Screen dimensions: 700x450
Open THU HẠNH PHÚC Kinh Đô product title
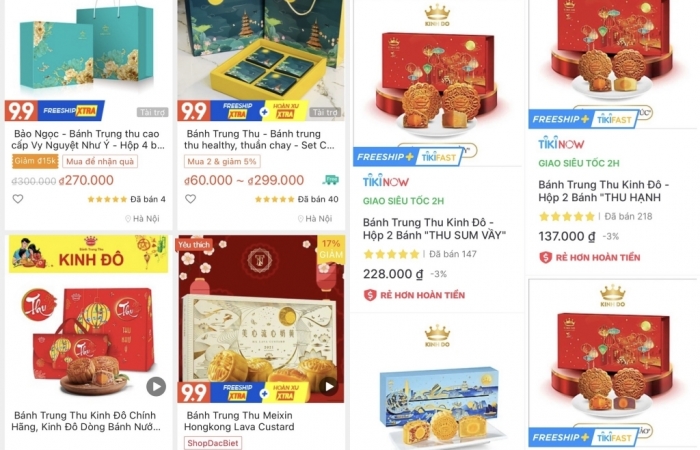(604, 191)
